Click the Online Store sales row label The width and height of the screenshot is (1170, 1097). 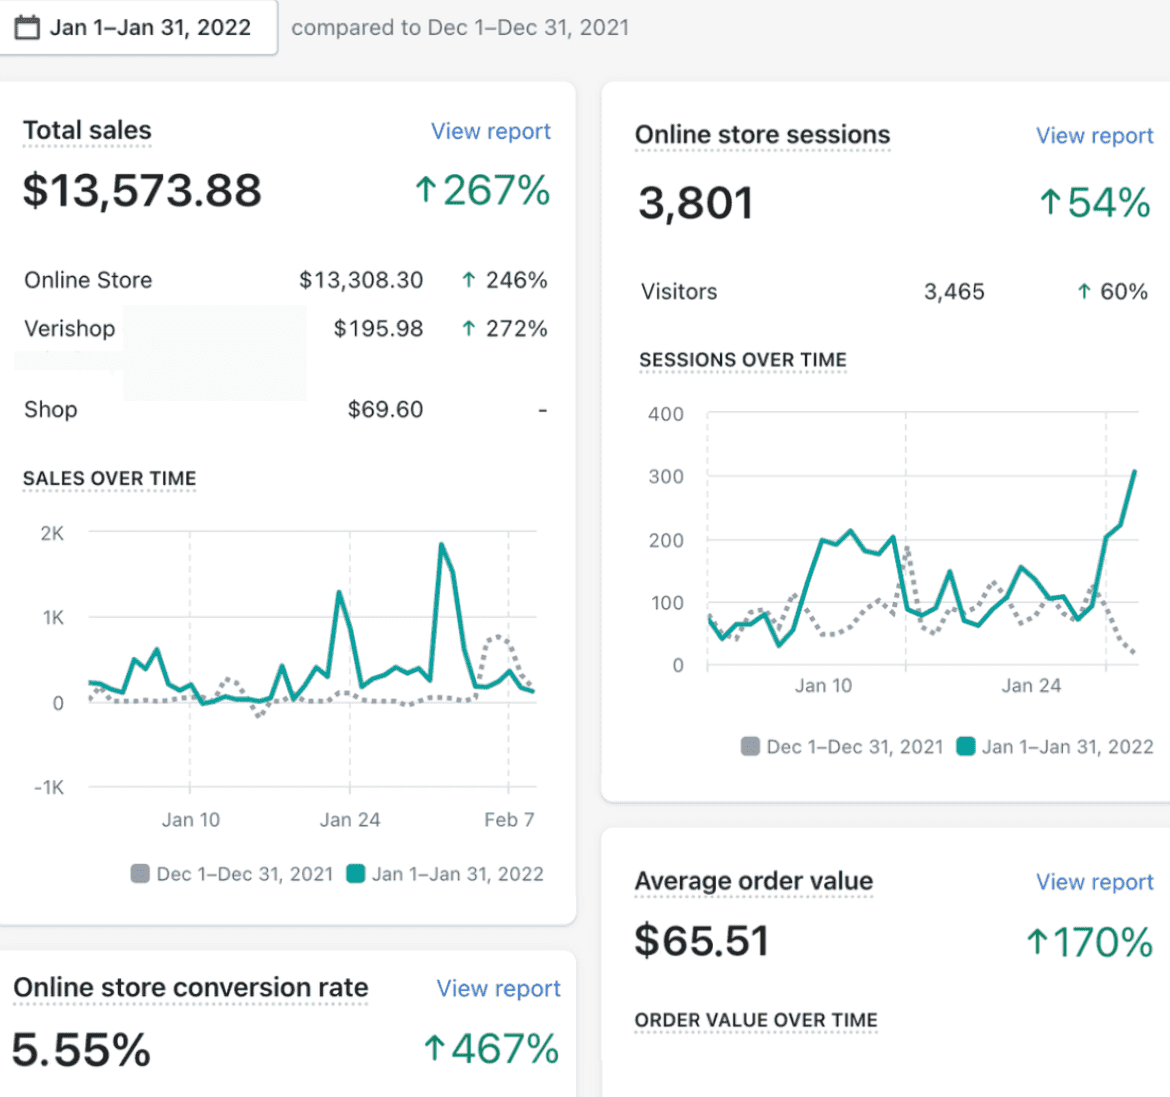pyautogui.click(x=88, y=280)
